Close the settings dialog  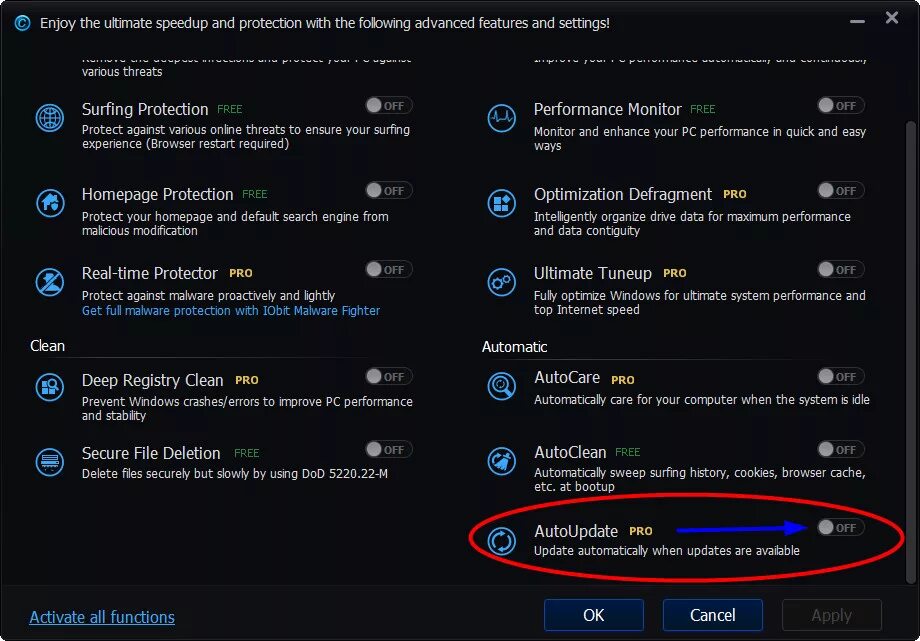(892, 18)
